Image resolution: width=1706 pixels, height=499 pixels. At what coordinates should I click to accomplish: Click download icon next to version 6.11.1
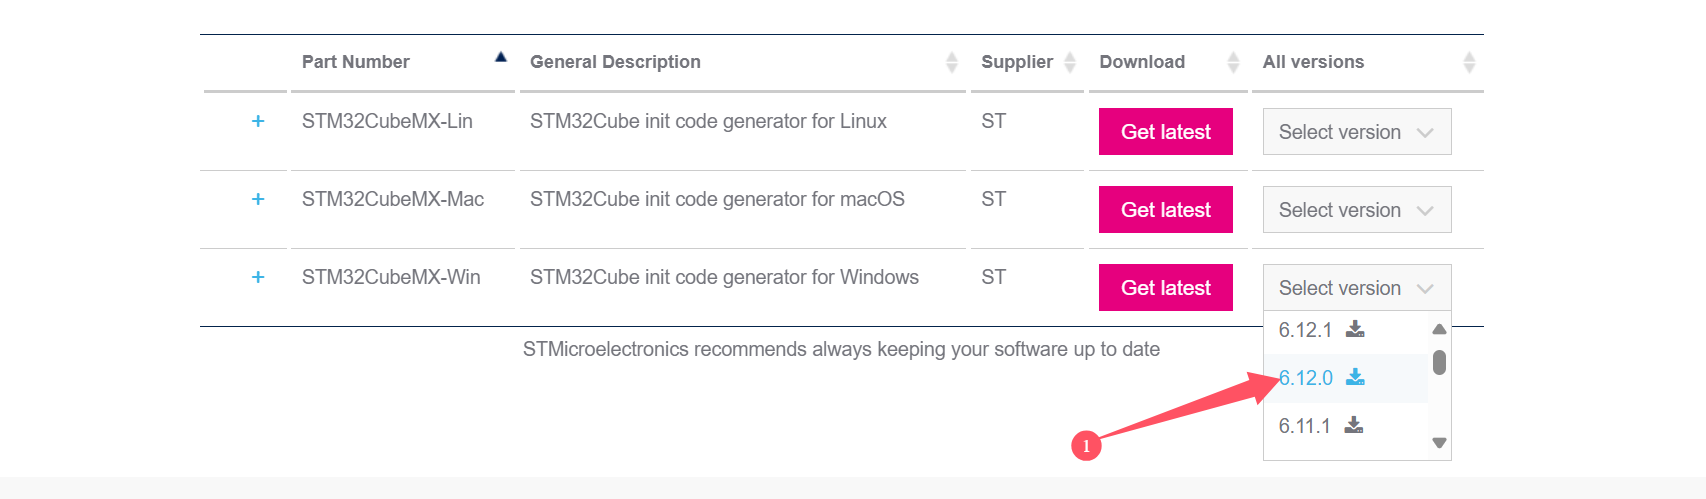click(1354, 425)
